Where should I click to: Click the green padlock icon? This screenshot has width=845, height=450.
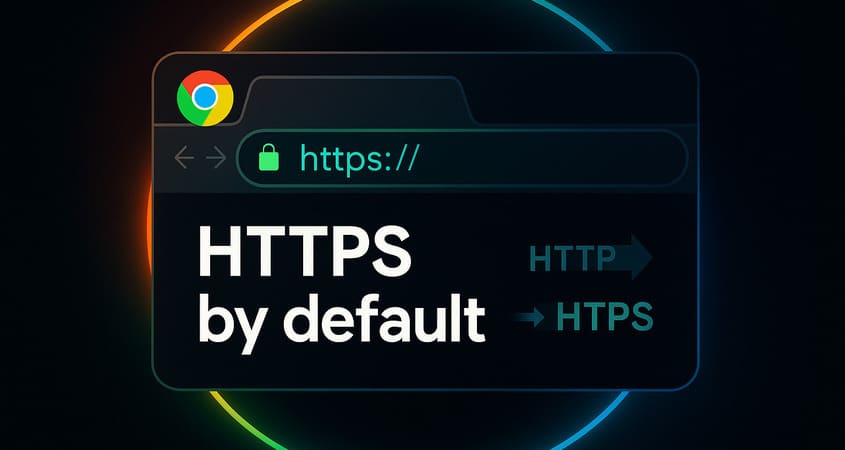[x=269, y=159]
